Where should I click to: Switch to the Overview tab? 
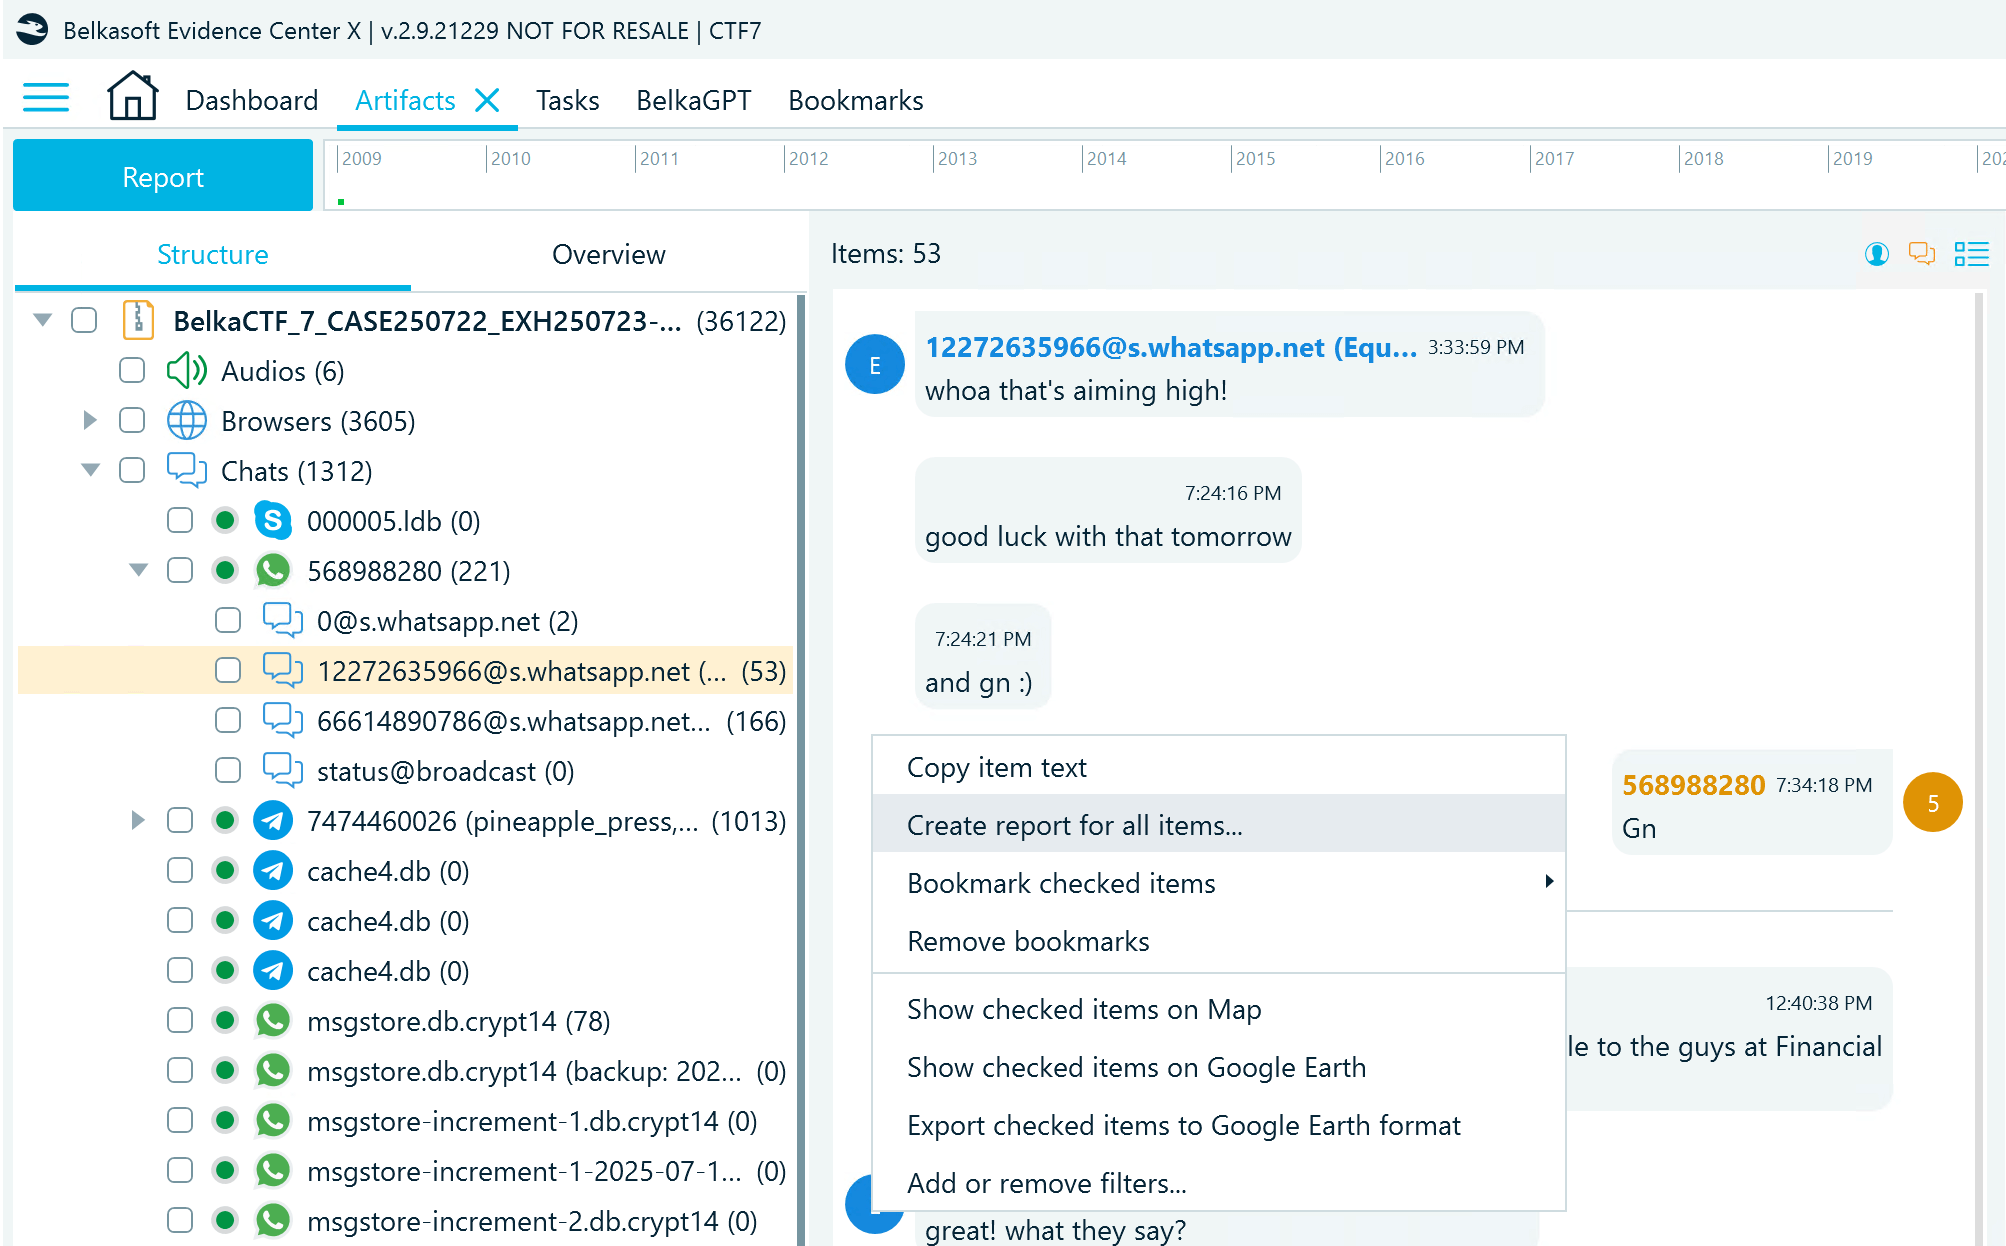[608, 254]
